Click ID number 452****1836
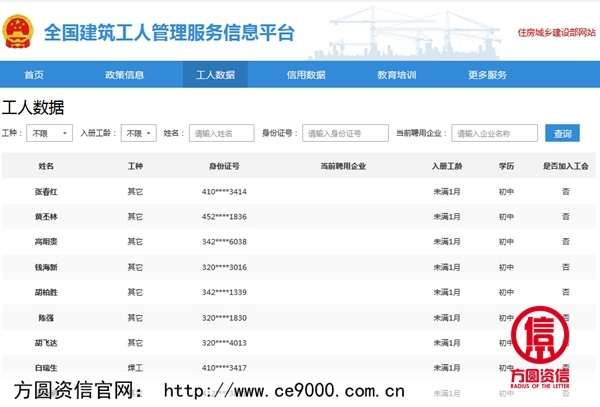This screenshot has height=407, width=600. 224,217
